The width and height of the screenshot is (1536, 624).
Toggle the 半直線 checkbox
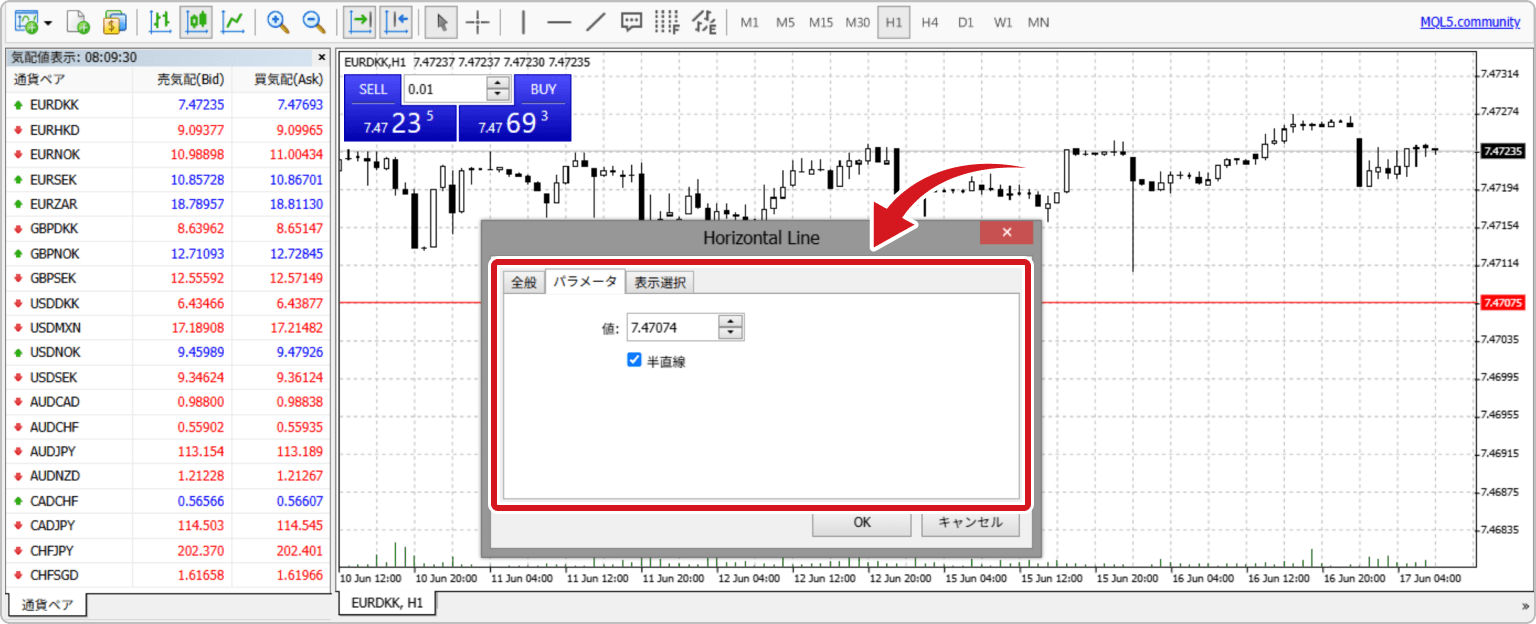(x=634, y=360)
